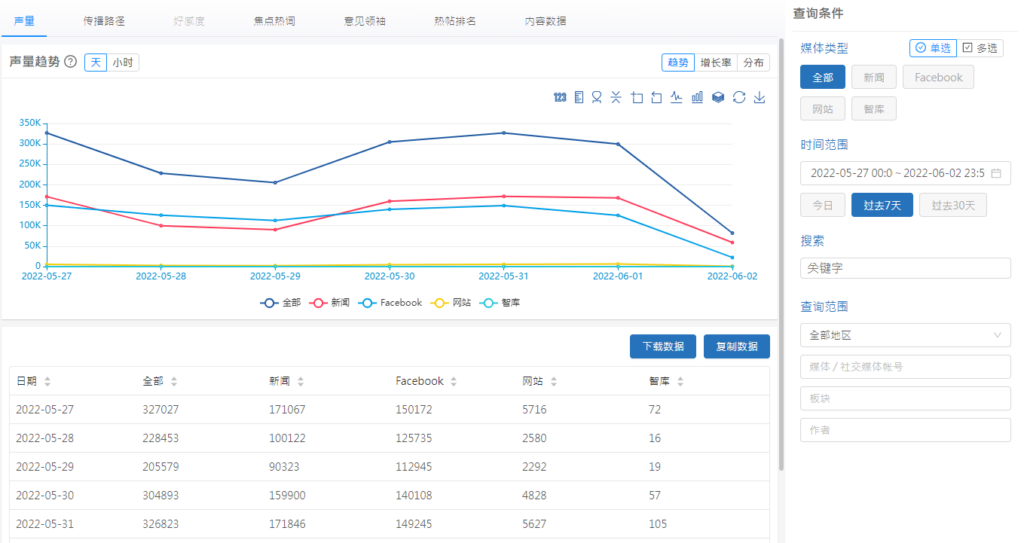Sort table by the 日期 column
This screenshot has height=543, width=1024.
(x=32, y=381)
